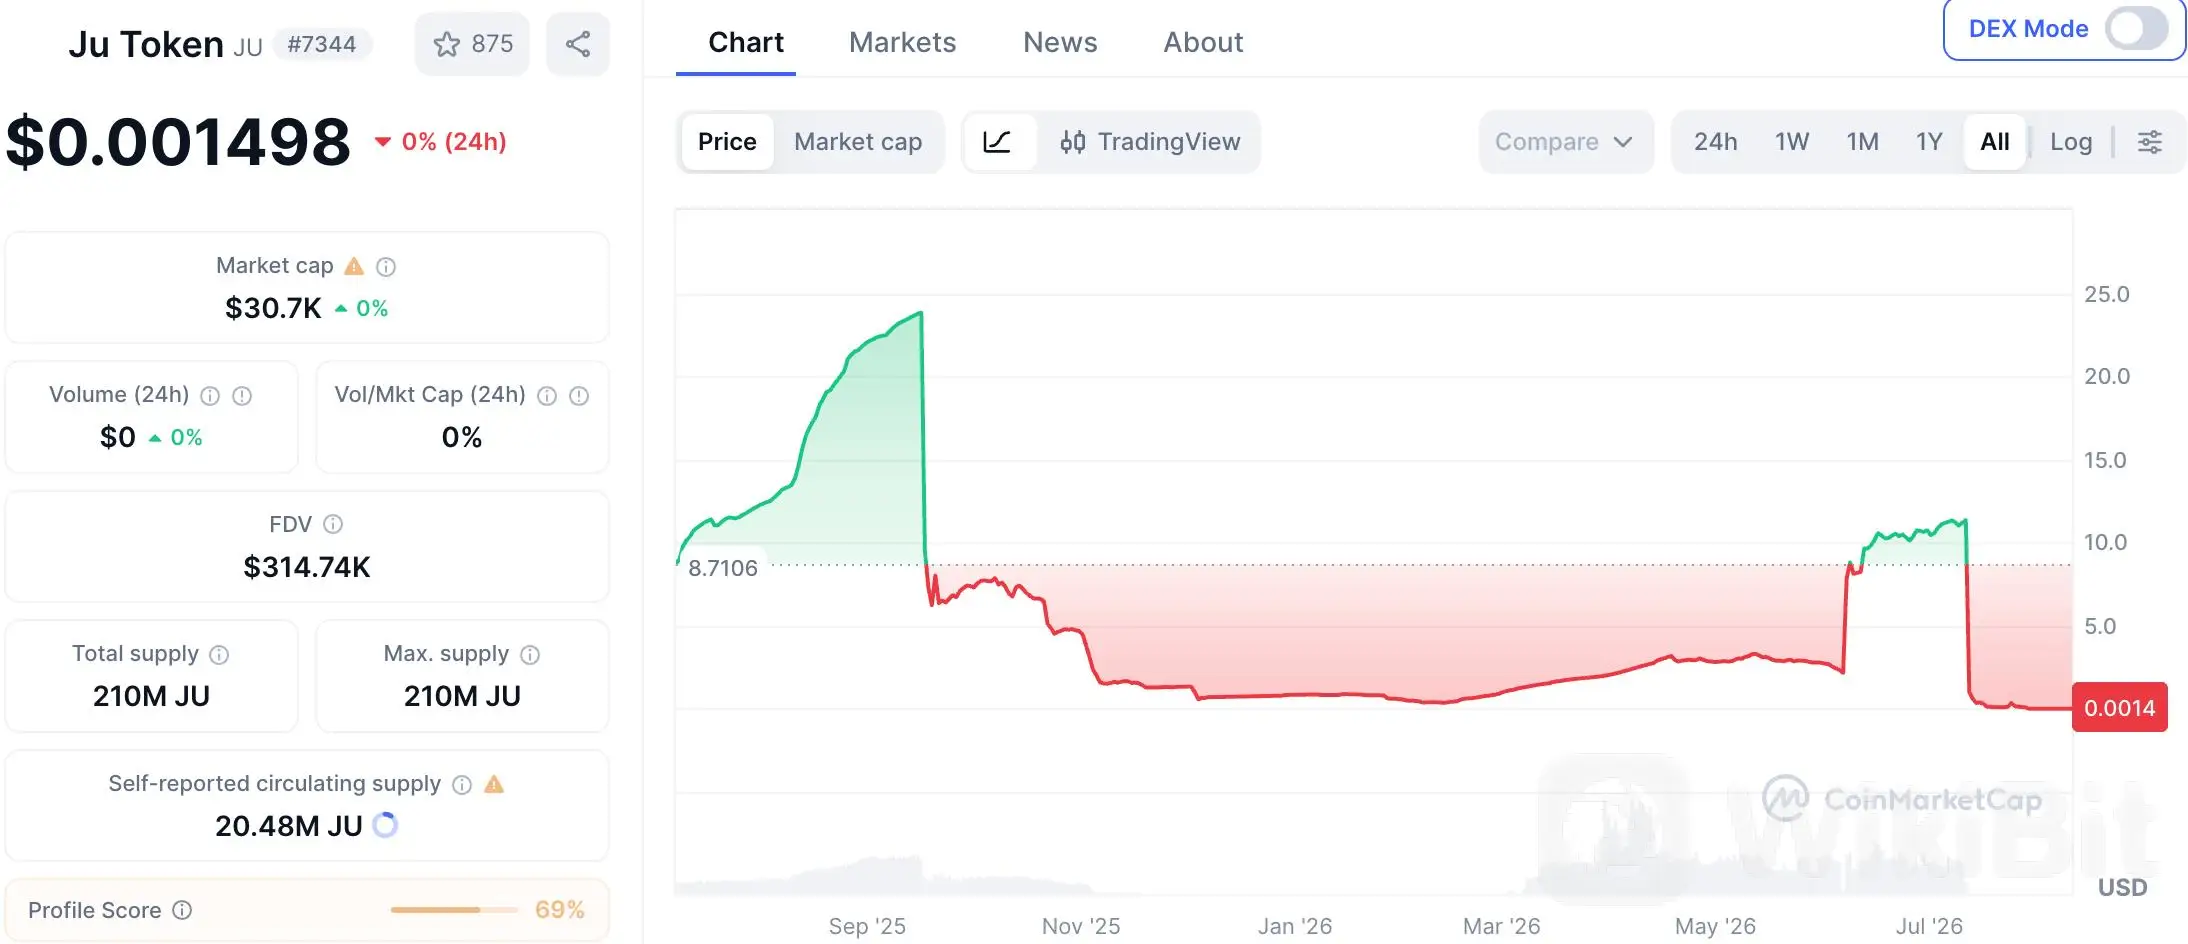Click the Market cap info icon
2188x944 pixels.
click(x=386, y=267)
